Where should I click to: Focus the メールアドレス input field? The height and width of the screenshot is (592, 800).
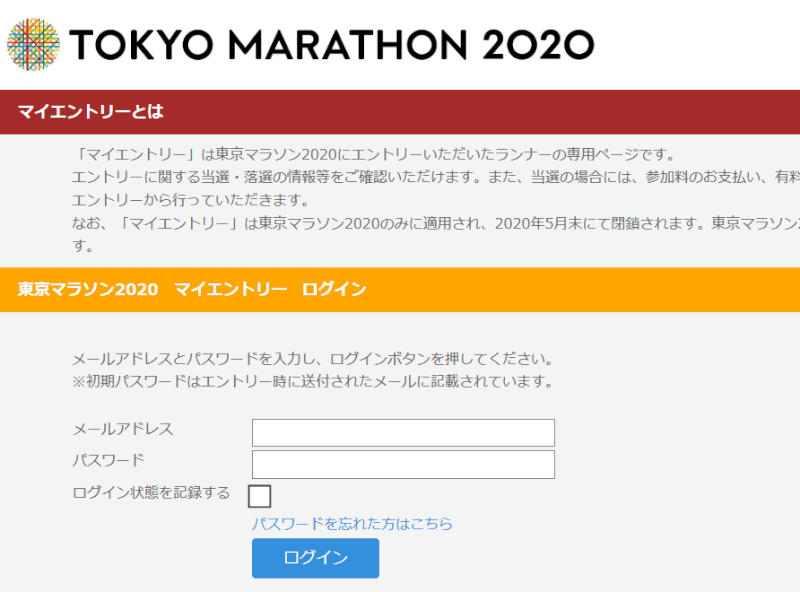(x=403, y=433)
